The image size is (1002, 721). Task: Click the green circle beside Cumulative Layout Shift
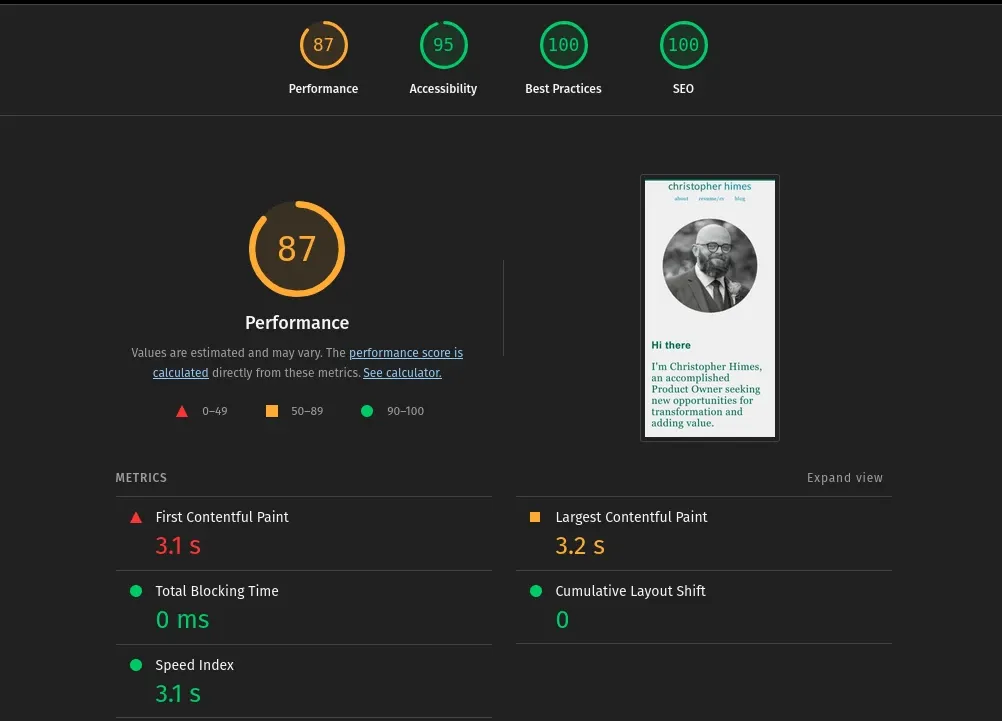click(536, 591)
